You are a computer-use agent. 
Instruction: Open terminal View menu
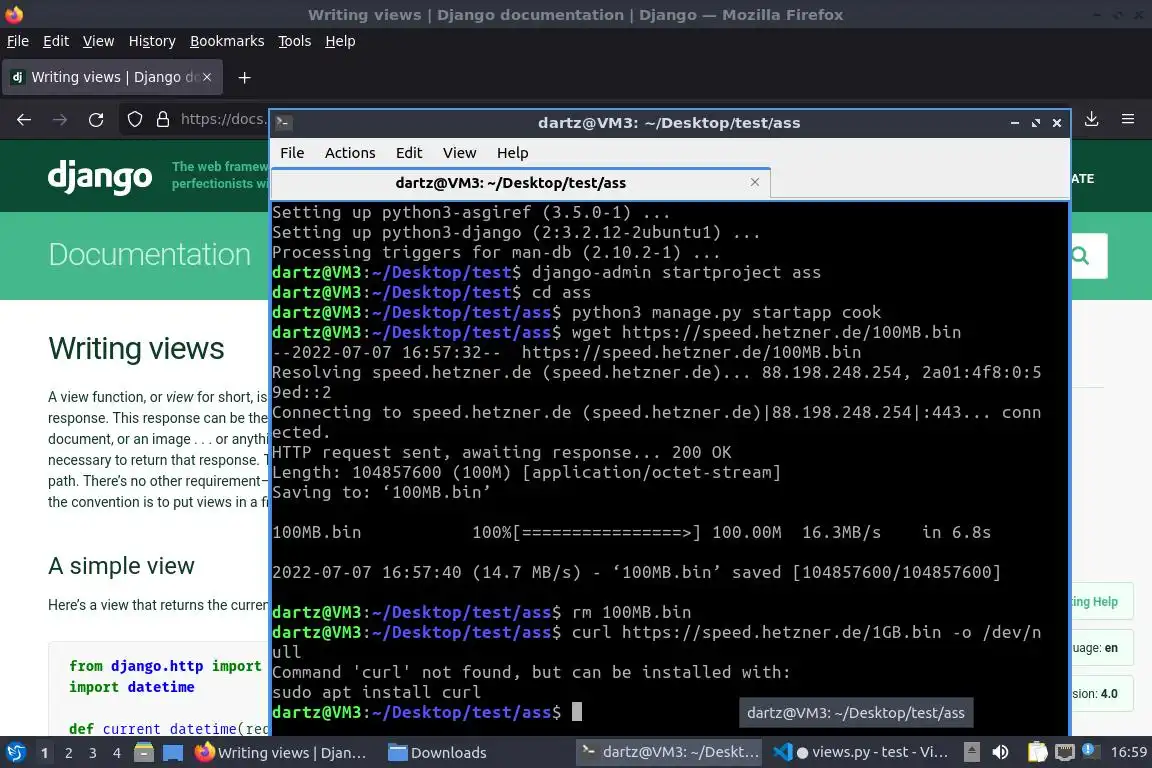point(459,153)
